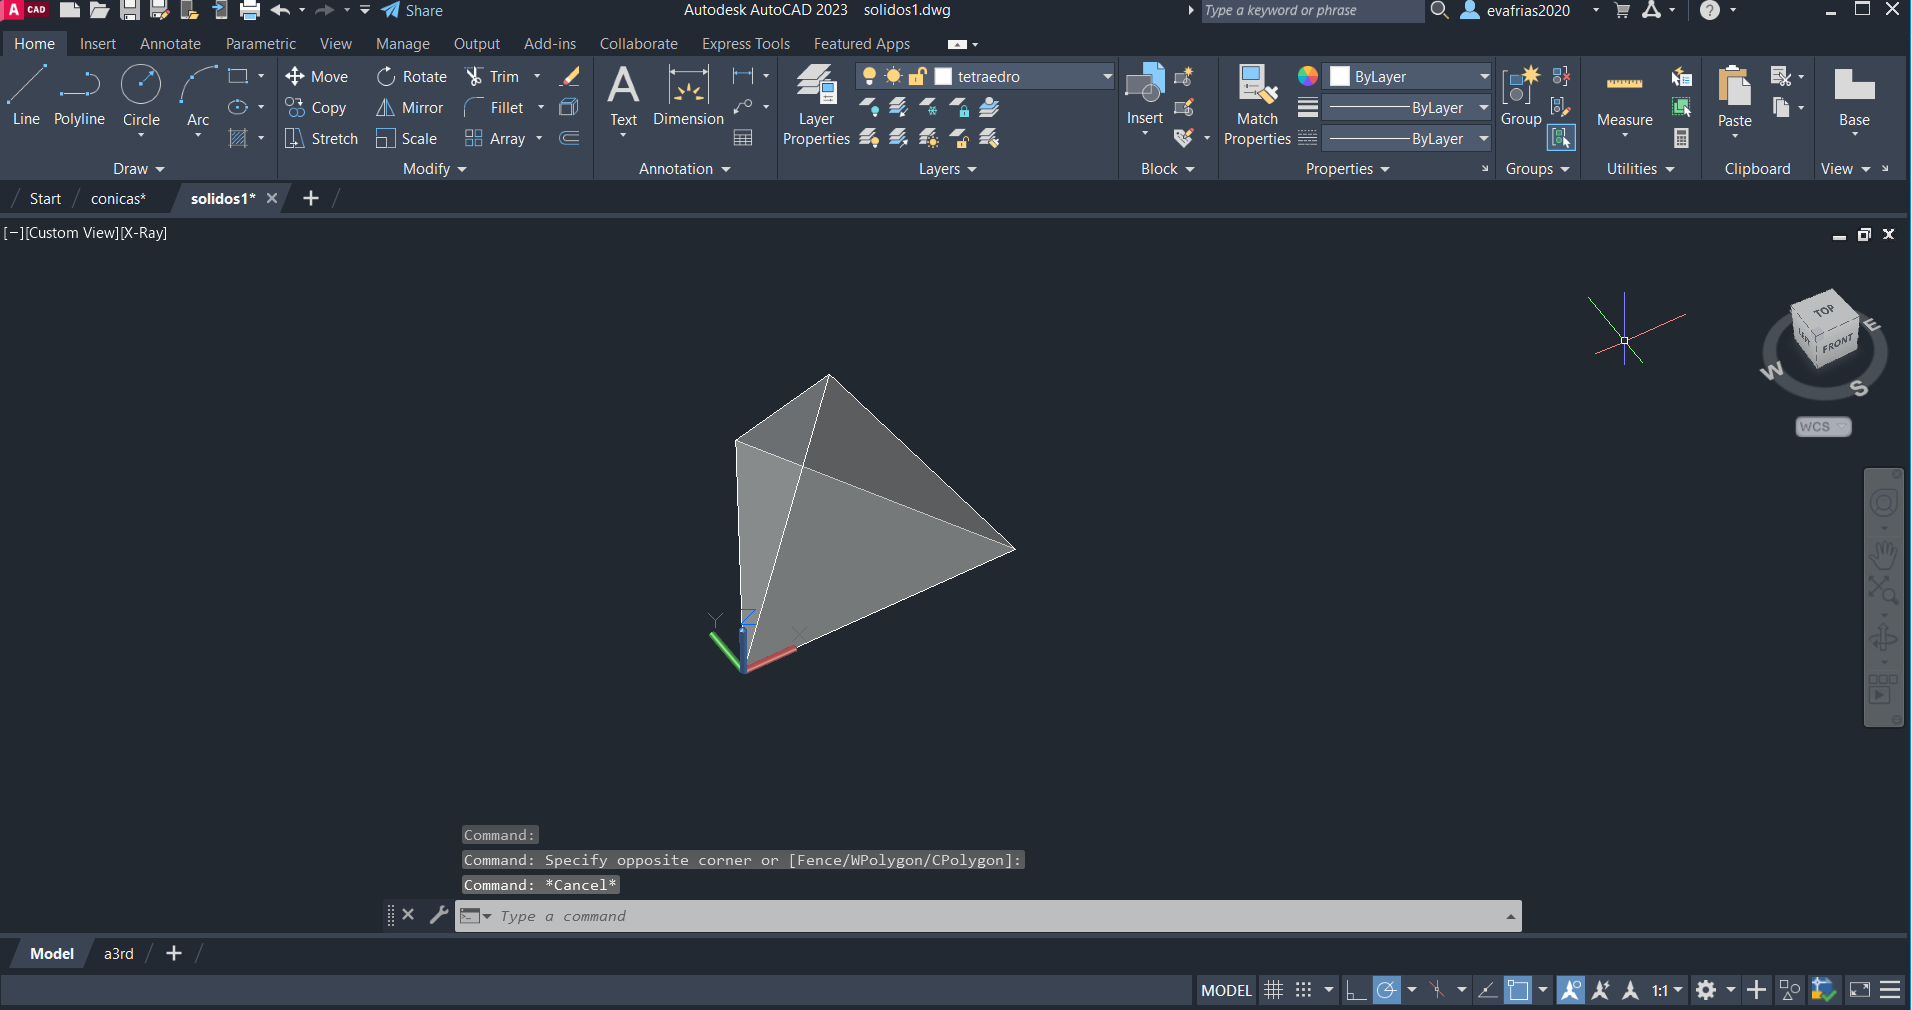Open the Pan tool in navigation bar
Viewport: 1912px width, 1010px height.
pyautogui.click(x=1884, y=553)
